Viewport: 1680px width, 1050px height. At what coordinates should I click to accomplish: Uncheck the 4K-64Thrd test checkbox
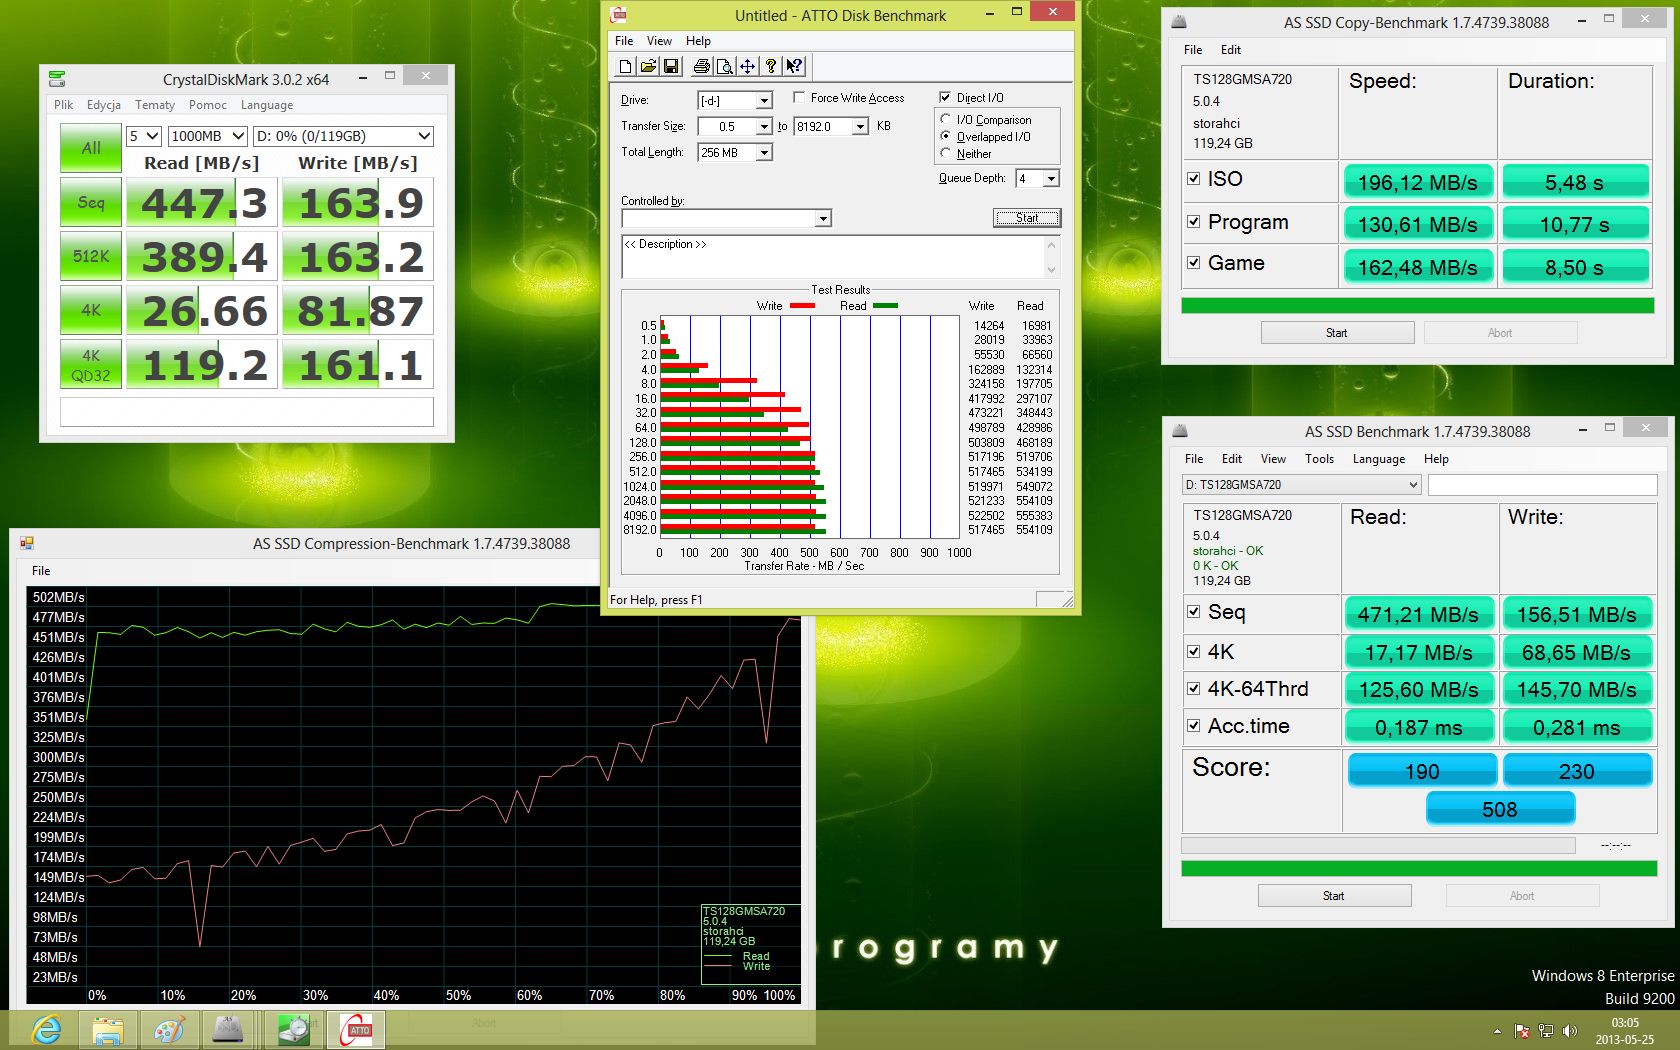point(1193,689)
